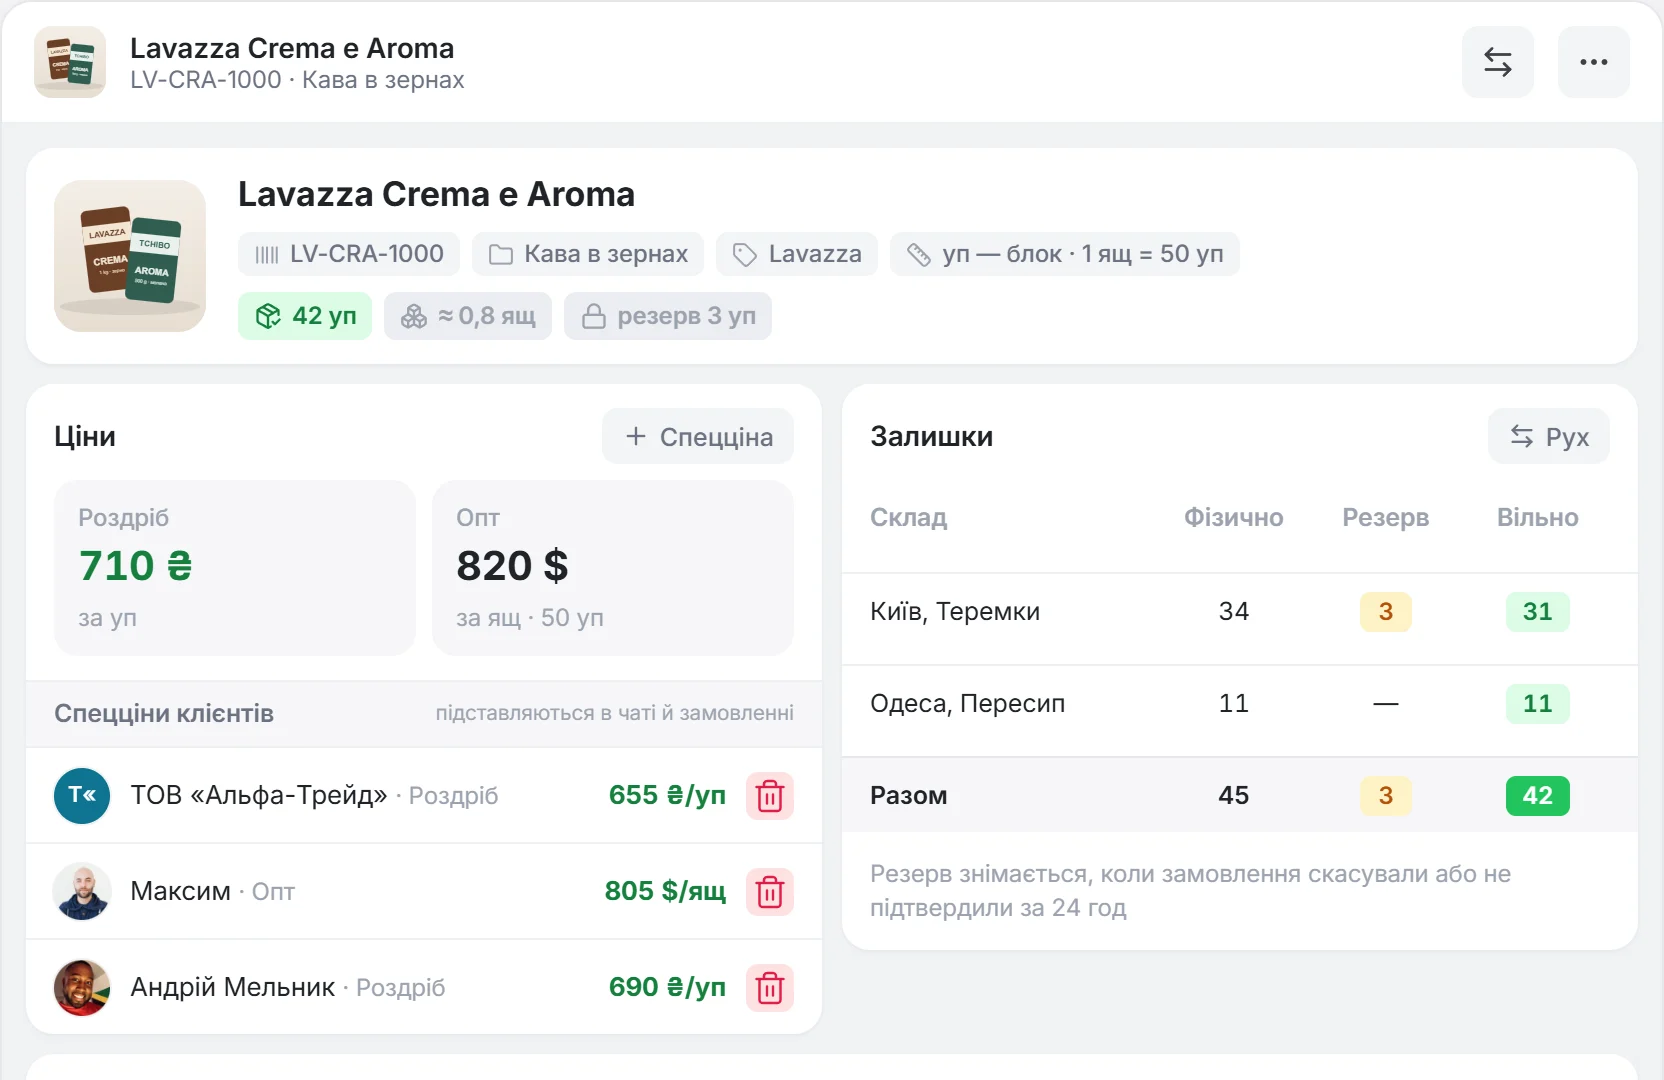Select the Кава в зернах category tag
1664x1080 pixels.
(588, 254)
